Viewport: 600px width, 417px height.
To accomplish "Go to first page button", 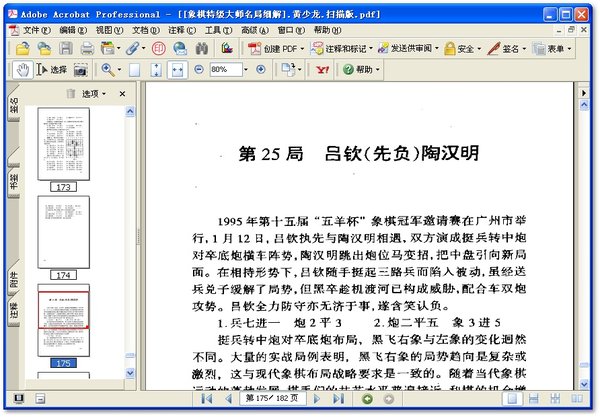I will [207, 399].
